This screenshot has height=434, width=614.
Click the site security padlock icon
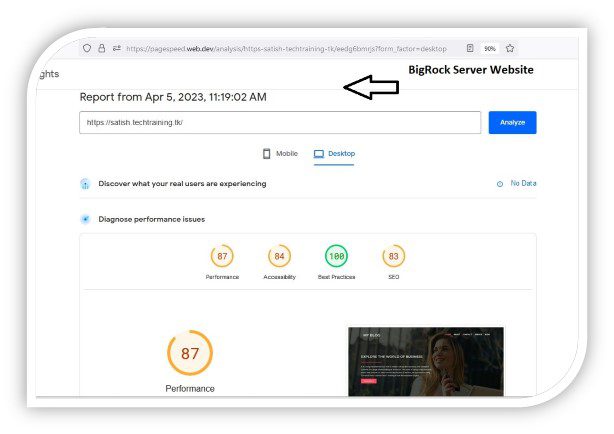[x=102, y=48]
